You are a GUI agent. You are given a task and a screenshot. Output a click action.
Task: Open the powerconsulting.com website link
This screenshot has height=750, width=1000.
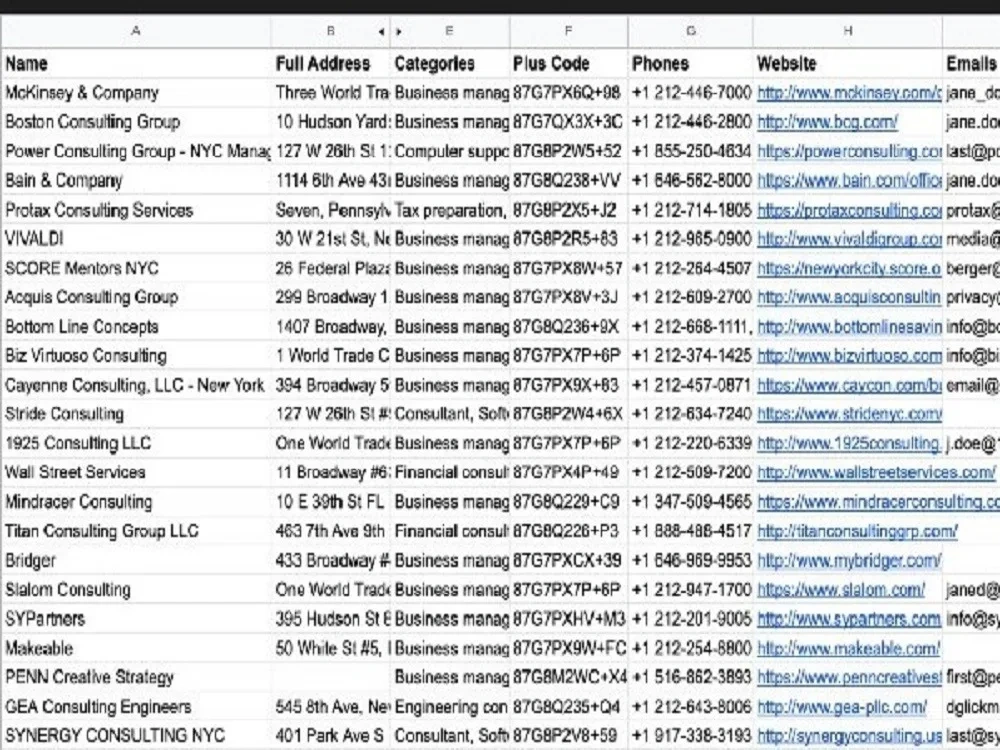click(x=849, y=152)
